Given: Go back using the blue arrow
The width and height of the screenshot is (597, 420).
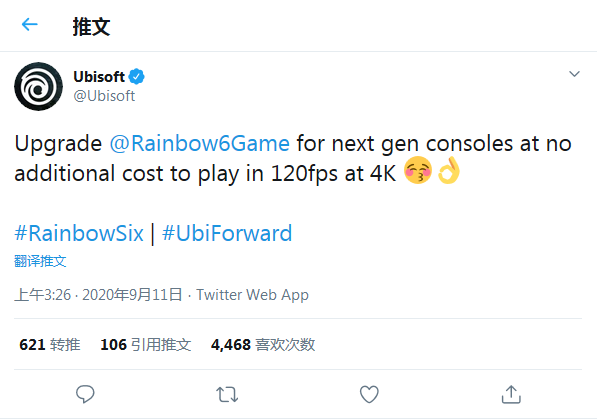Looking at the screenshot, I should coord(30,25).
